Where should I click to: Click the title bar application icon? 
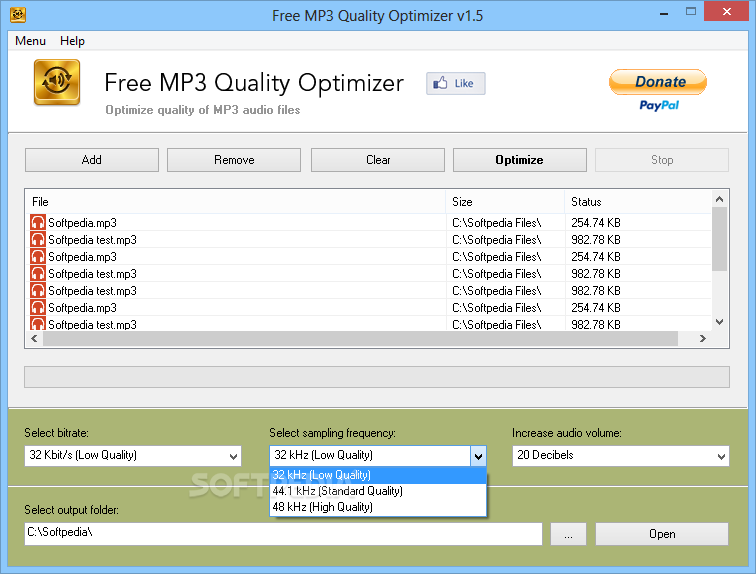[x=18, y=15]
